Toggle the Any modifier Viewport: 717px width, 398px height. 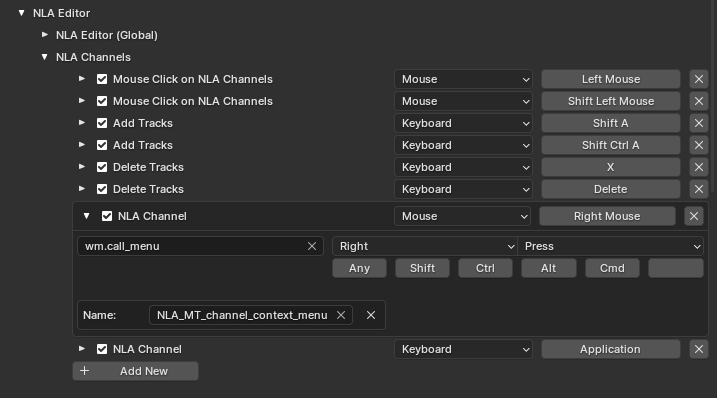point(359,268)
